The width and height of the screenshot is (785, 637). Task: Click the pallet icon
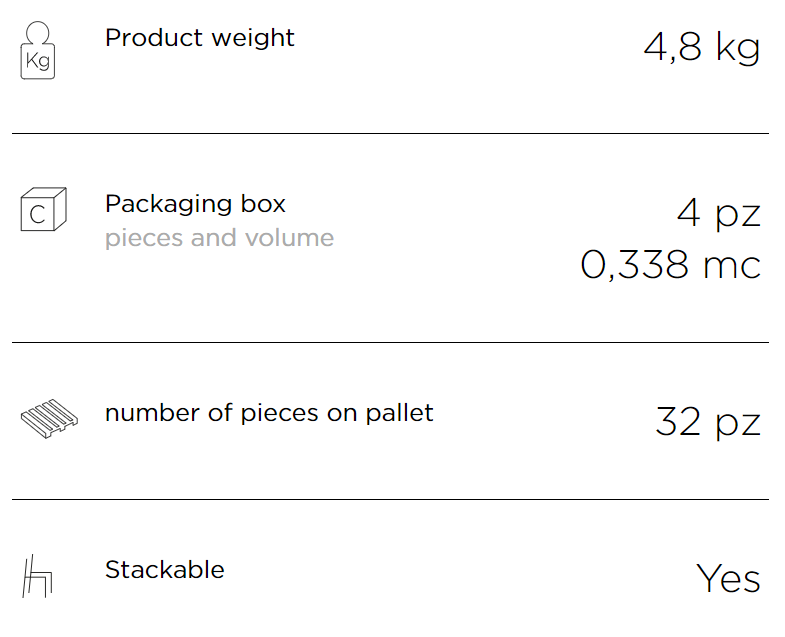pyautogui.click(x=49, y=419)
